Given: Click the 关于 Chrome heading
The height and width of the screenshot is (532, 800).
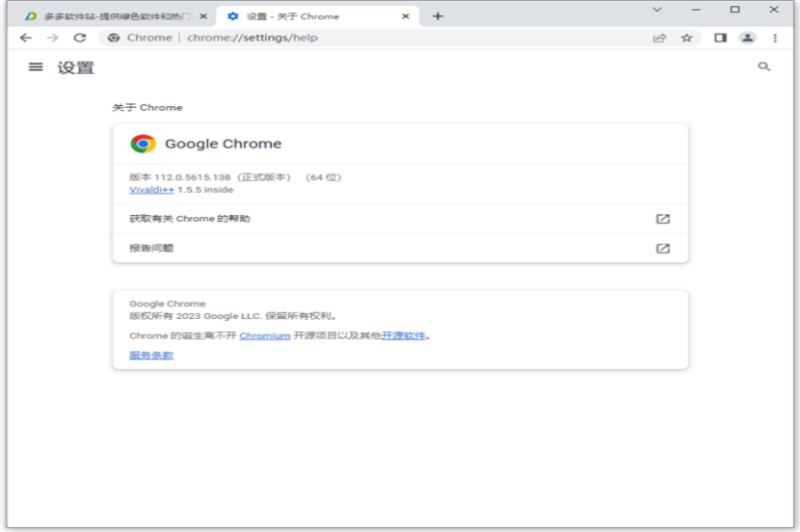Looking at the screenshot, I should click(x=147, y=108).
